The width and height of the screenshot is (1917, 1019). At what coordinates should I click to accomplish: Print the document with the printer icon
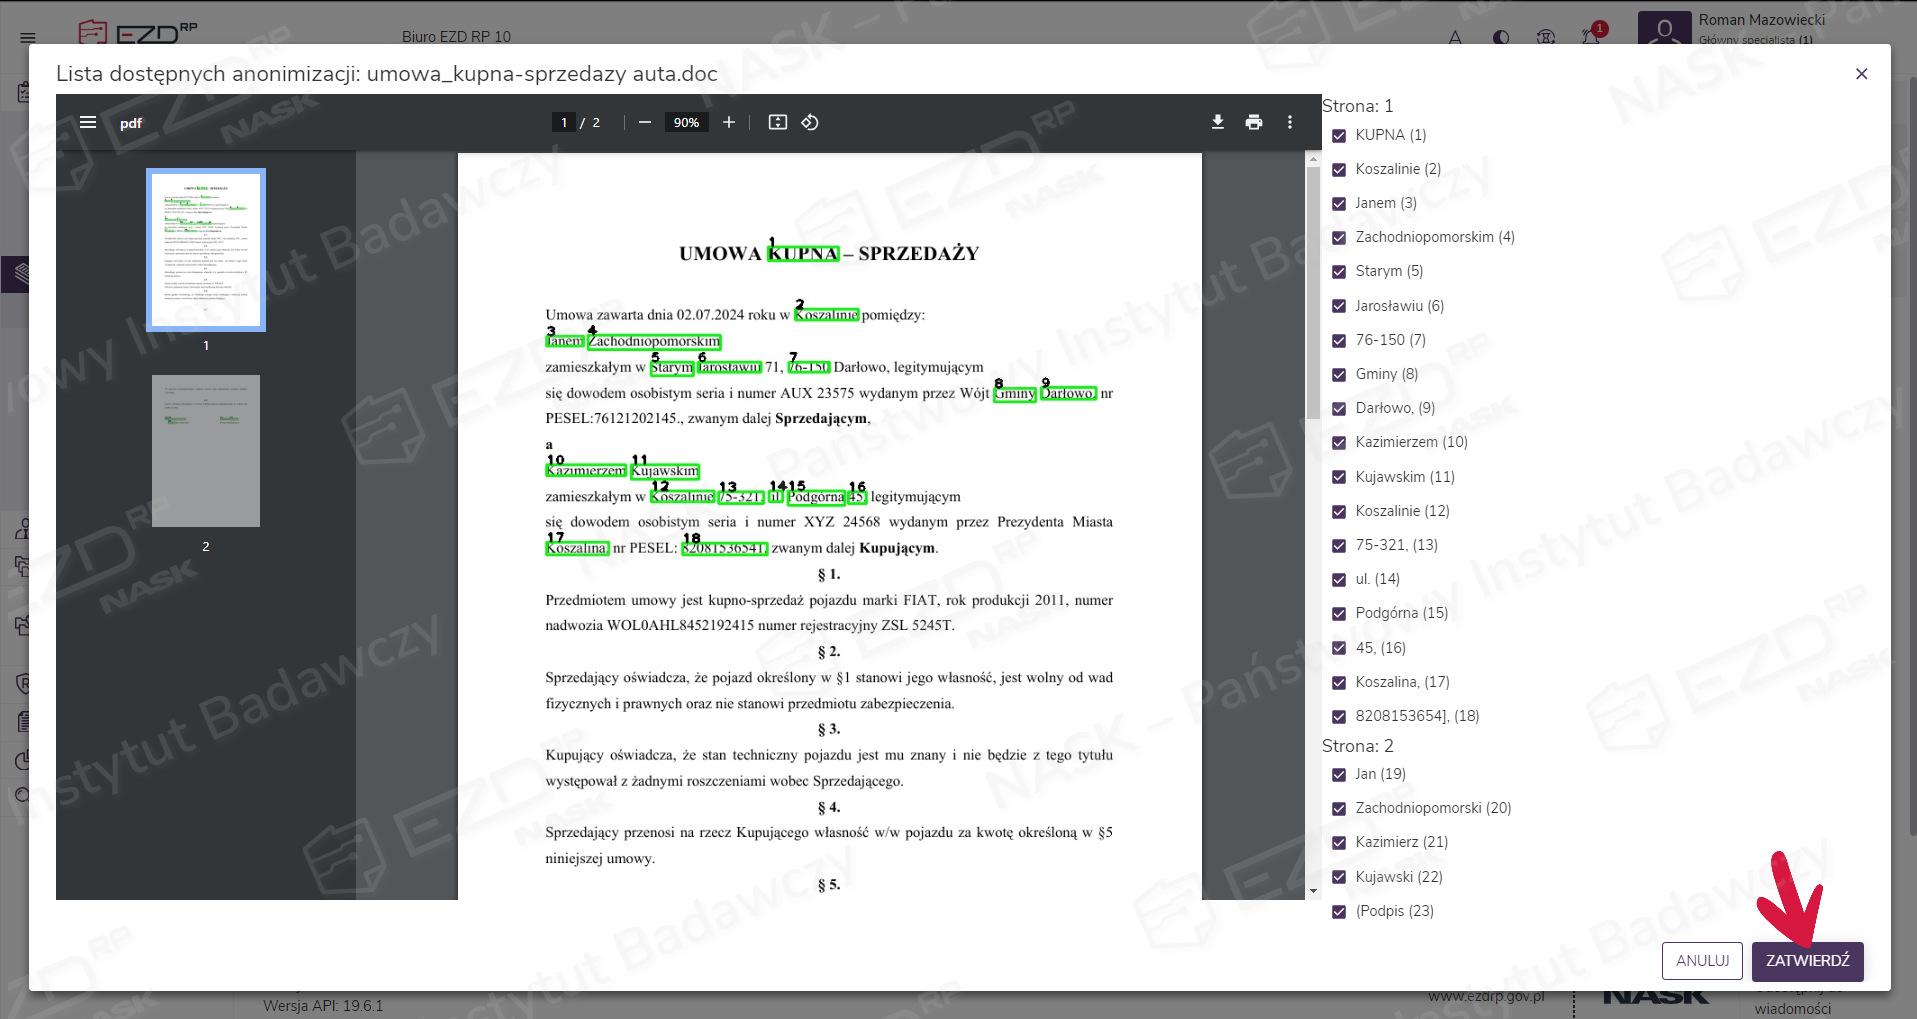(1254, 122)
